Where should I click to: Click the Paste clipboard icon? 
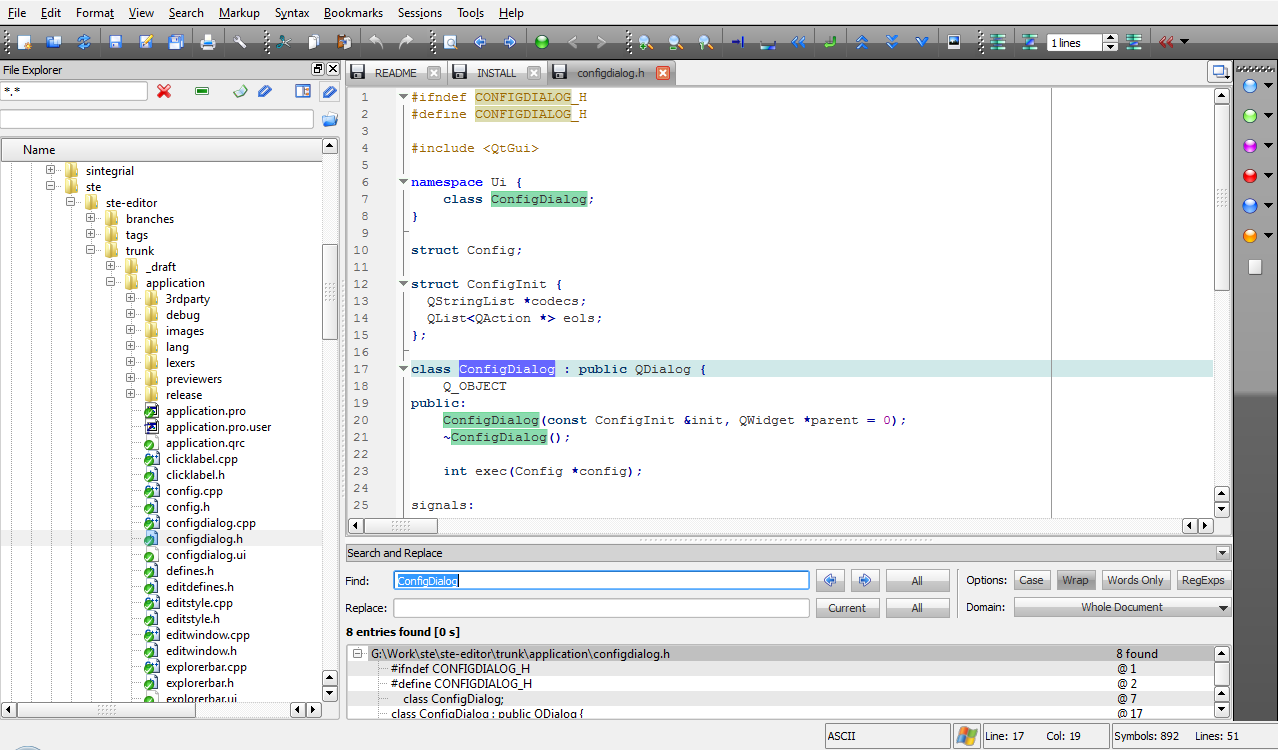coord(344,42)
